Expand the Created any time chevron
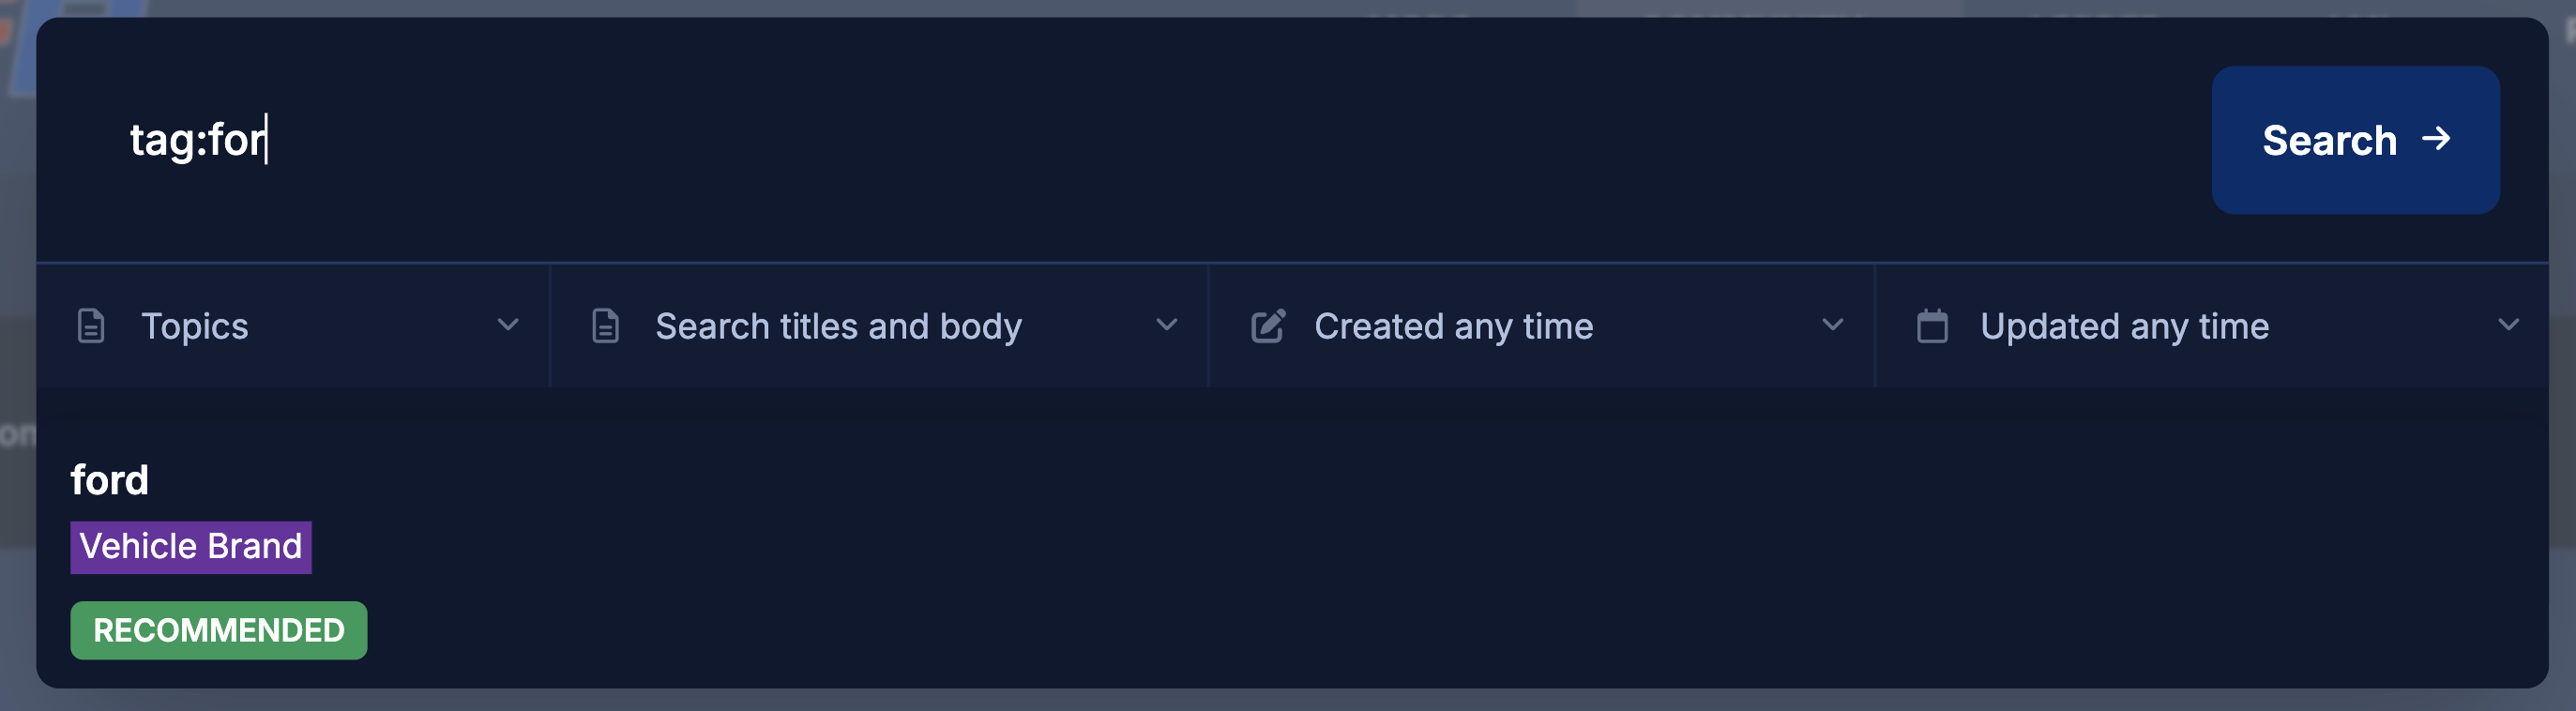2576x711 pixels. 1832,325
